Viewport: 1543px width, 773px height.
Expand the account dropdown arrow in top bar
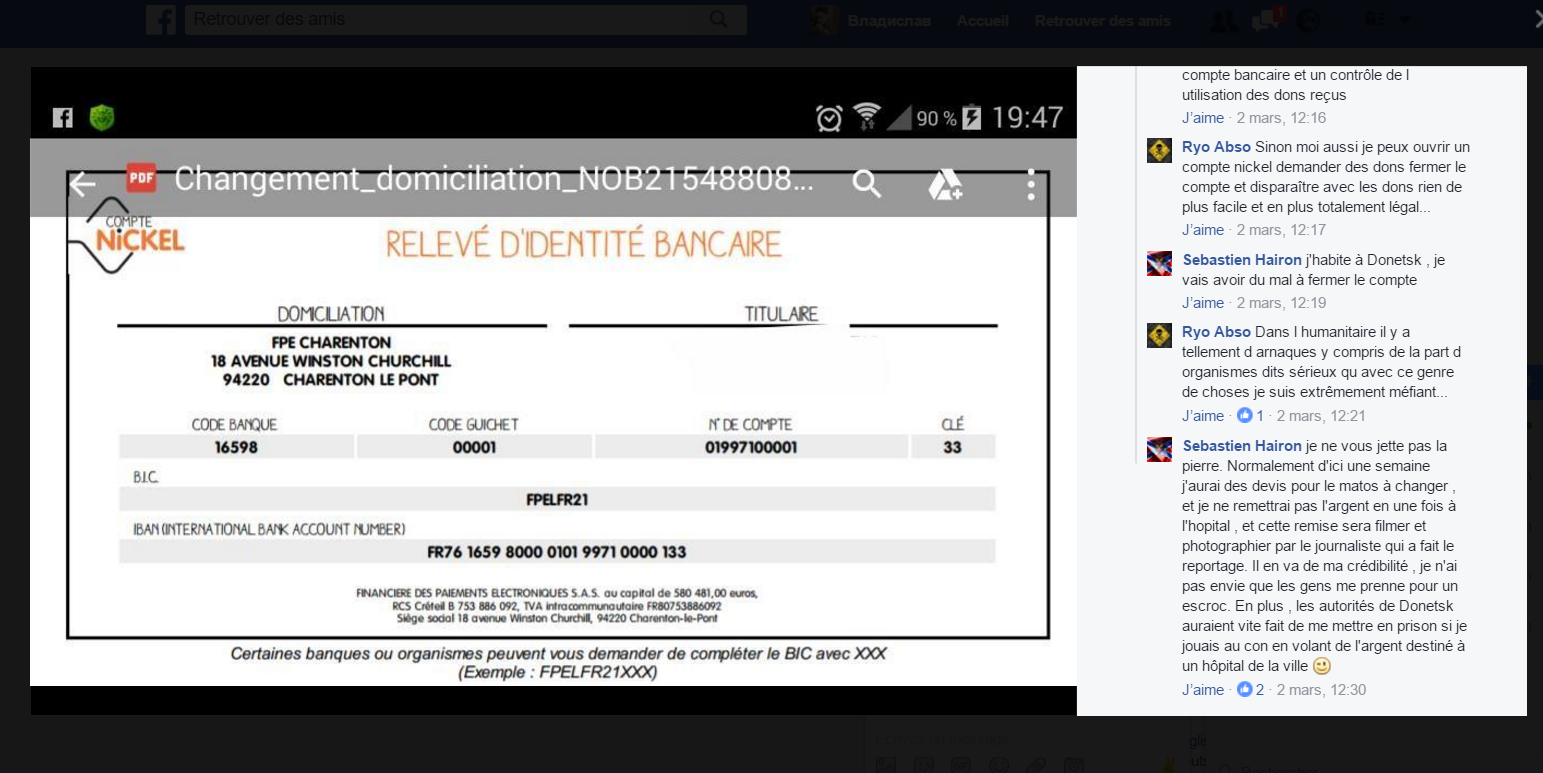click(x=1405, y=20)
